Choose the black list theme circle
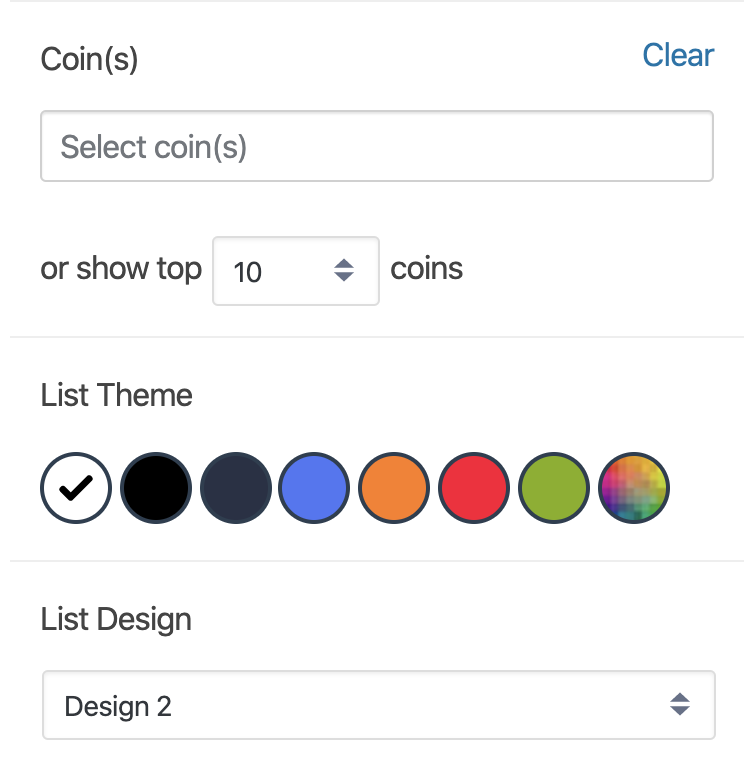756x770 pixels. pyautogui.click(x=156, y=488)
